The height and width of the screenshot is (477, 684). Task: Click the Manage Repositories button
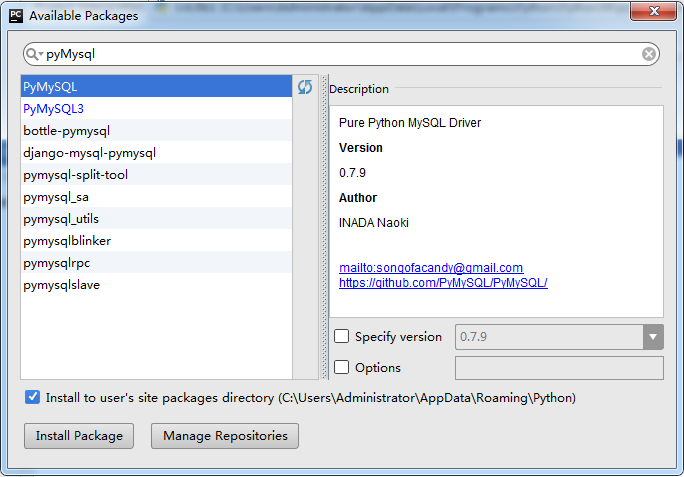tap(225, 436)
